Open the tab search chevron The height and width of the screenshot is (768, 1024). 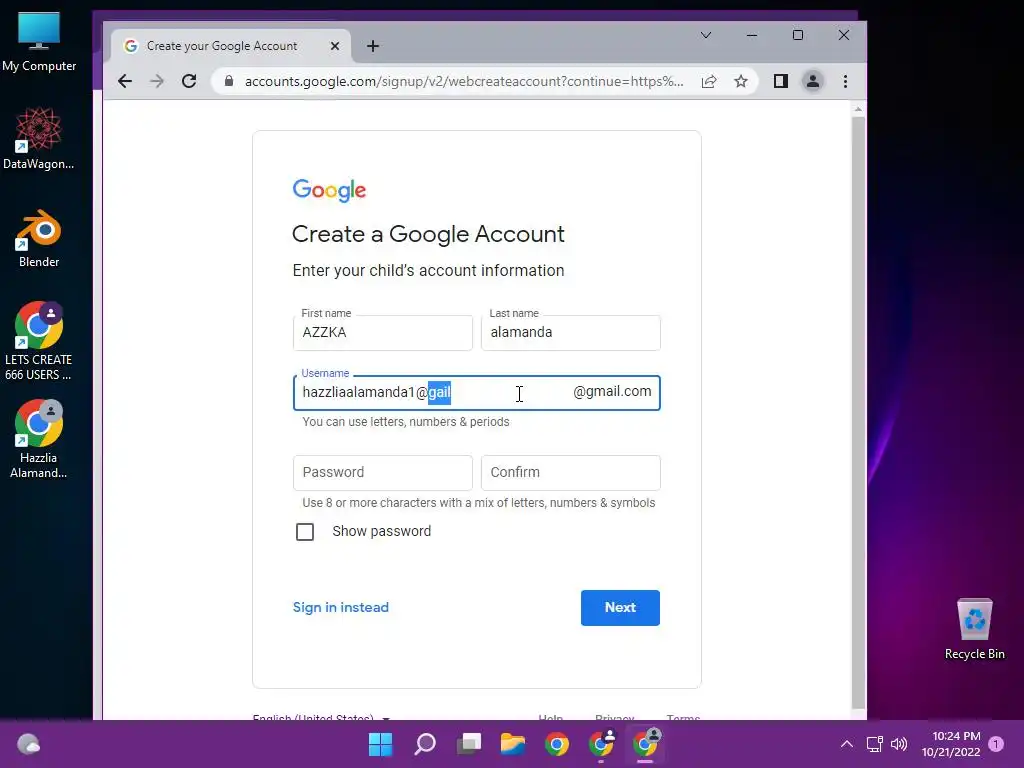(706, 35)
